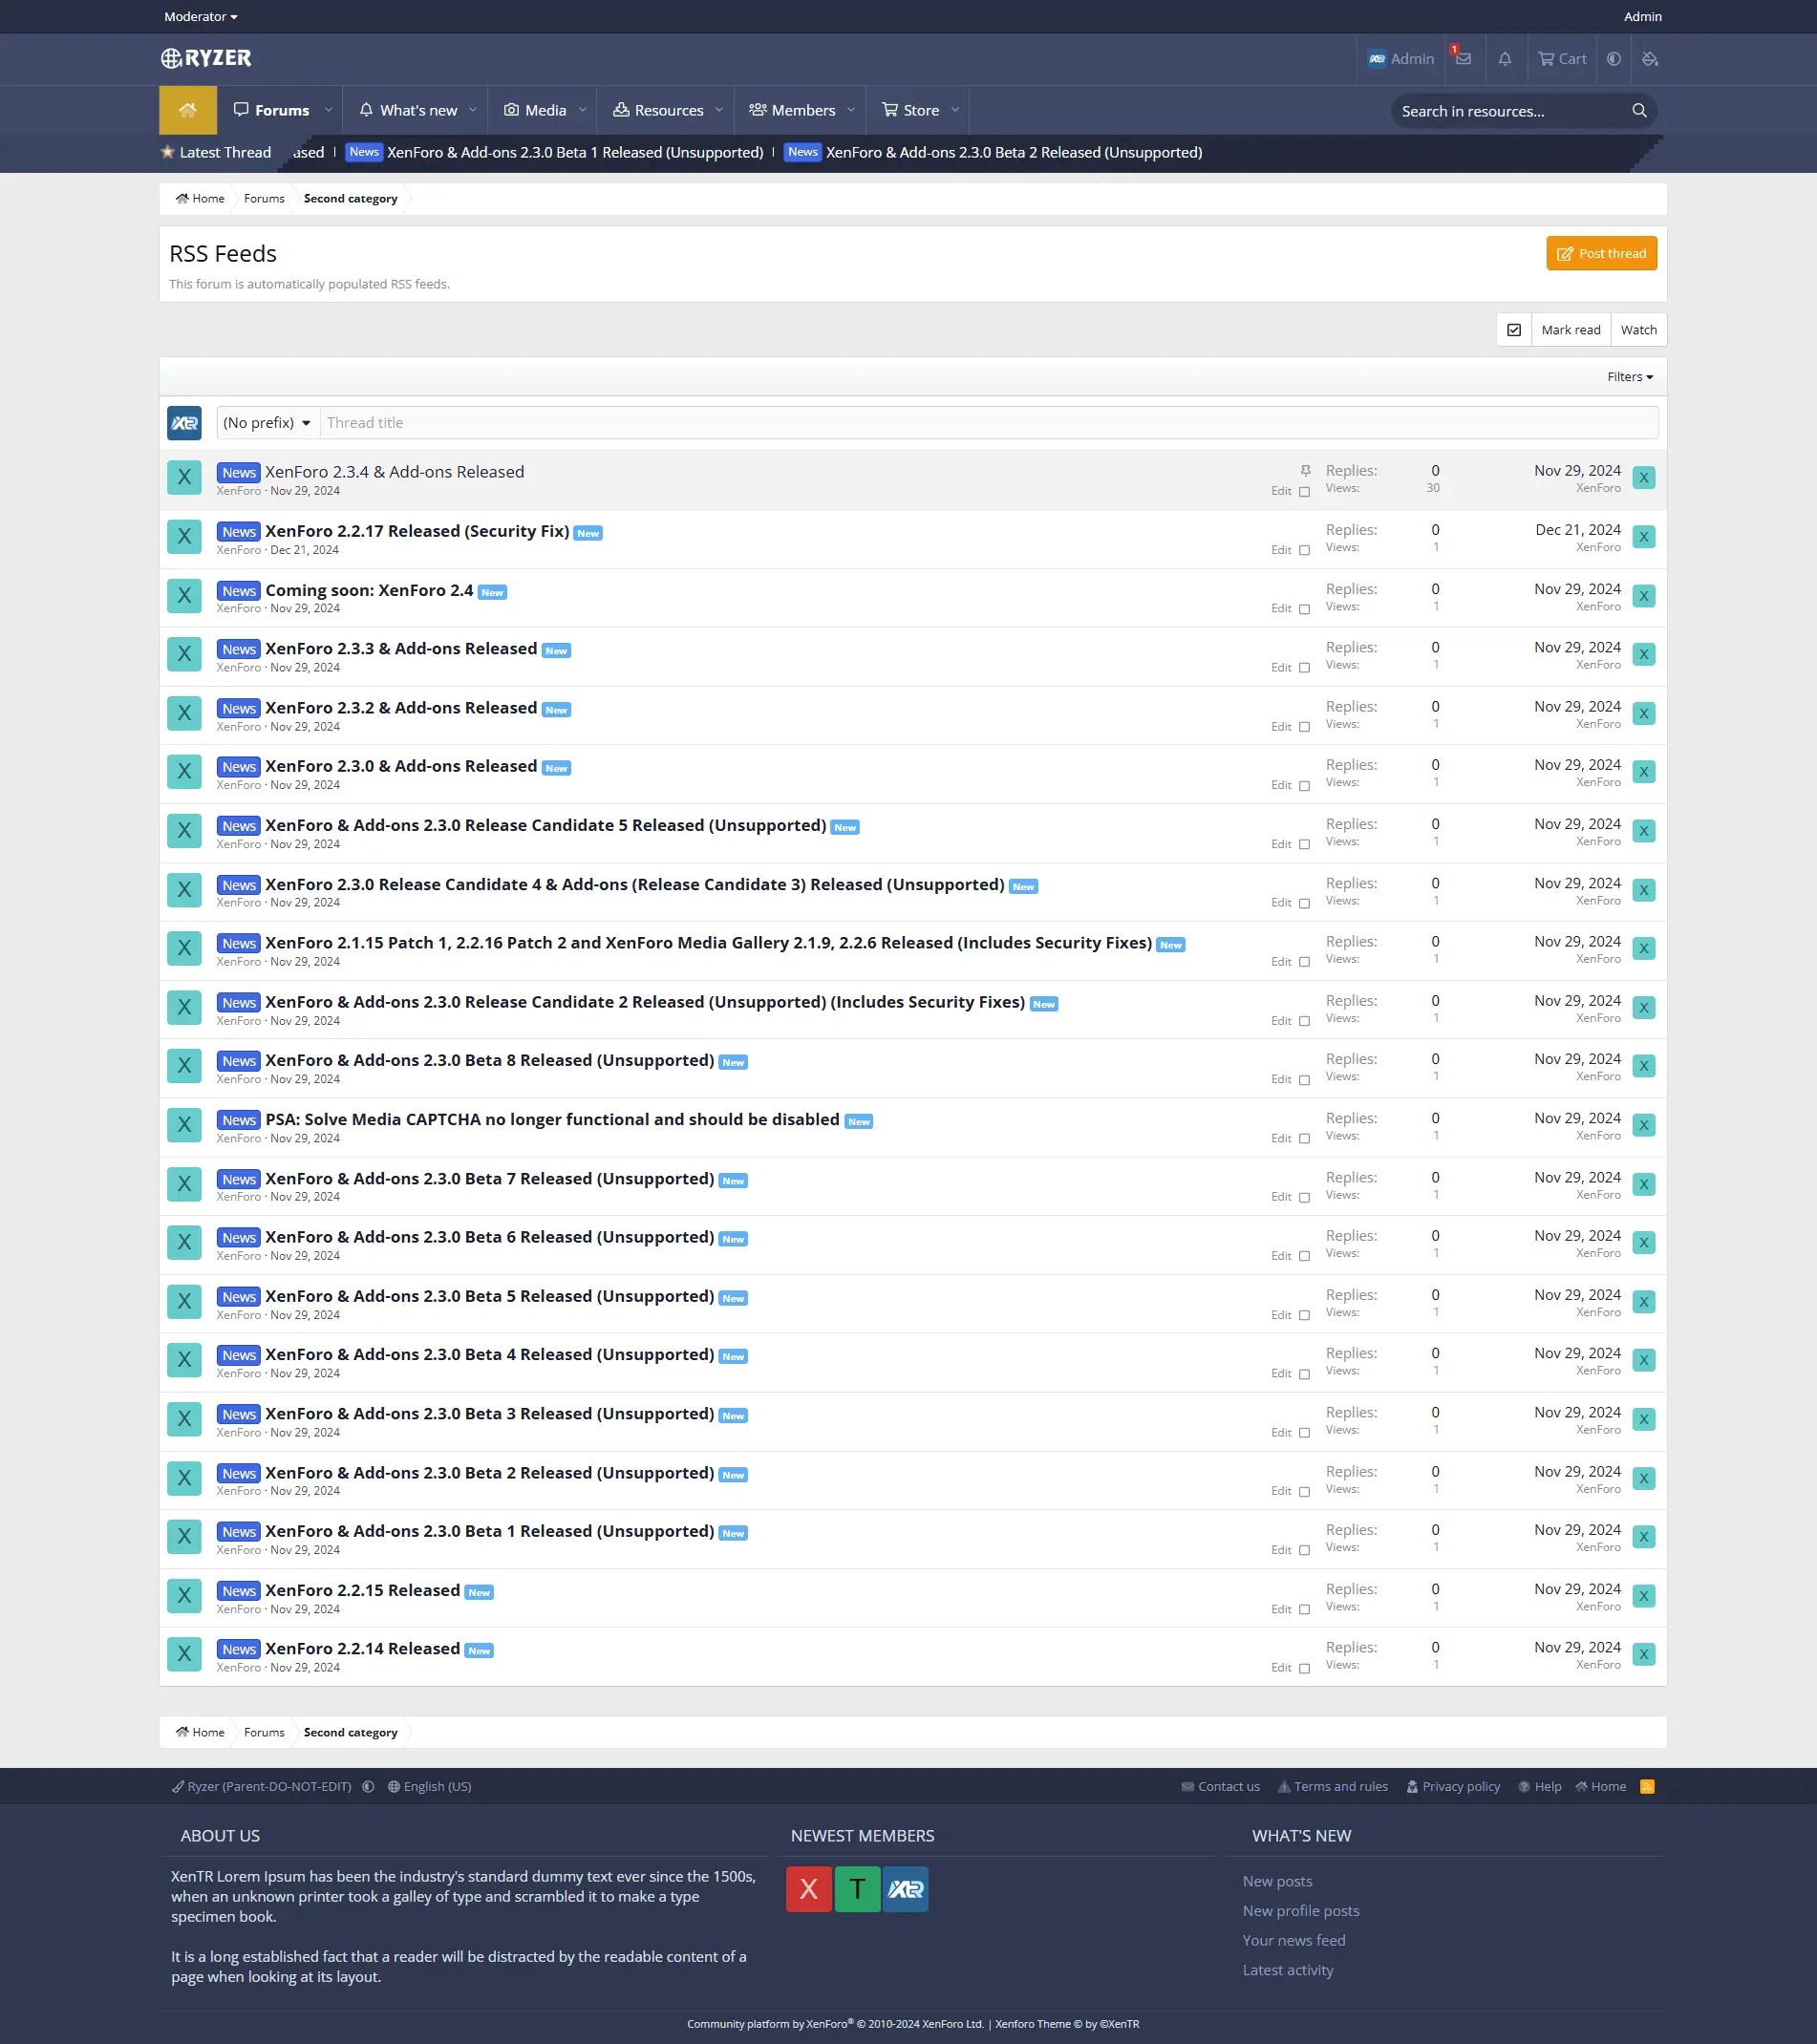Screen dimensions: 1817x2044
Task: Click green T newest member avatar
Action: [857, 1889]
